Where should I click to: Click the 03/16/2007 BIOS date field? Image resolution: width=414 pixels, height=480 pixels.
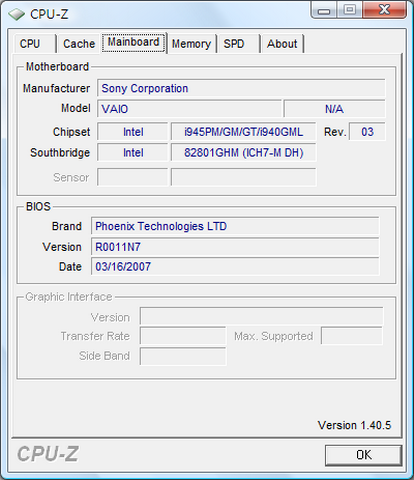(x=235, y=266)
